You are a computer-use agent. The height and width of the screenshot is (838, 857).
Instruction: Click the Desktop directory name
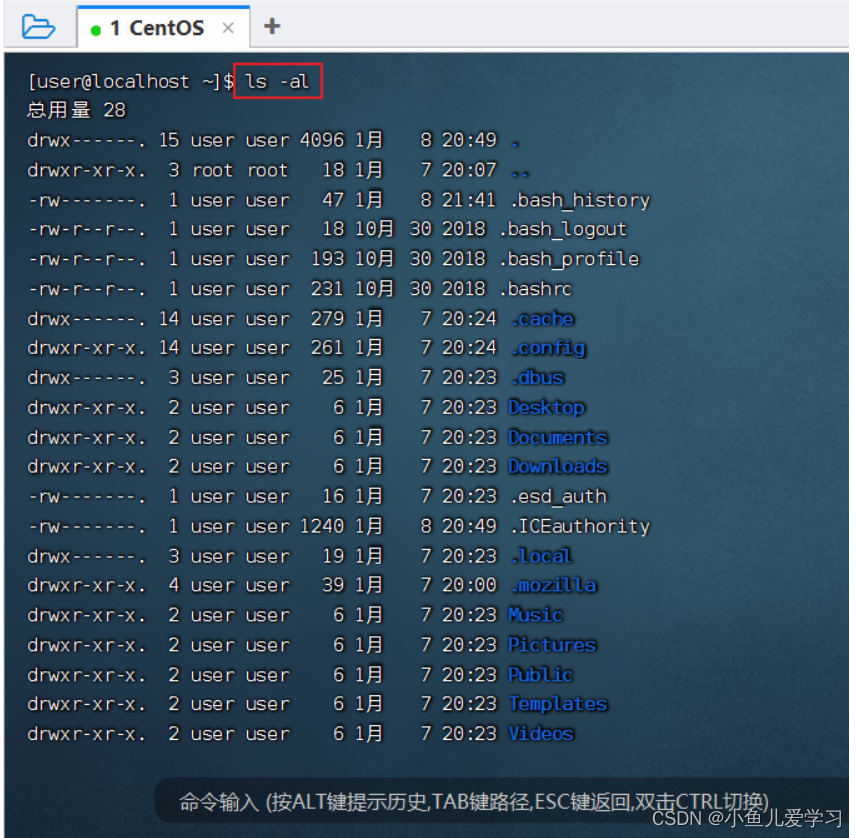click(x=547, y=408)
